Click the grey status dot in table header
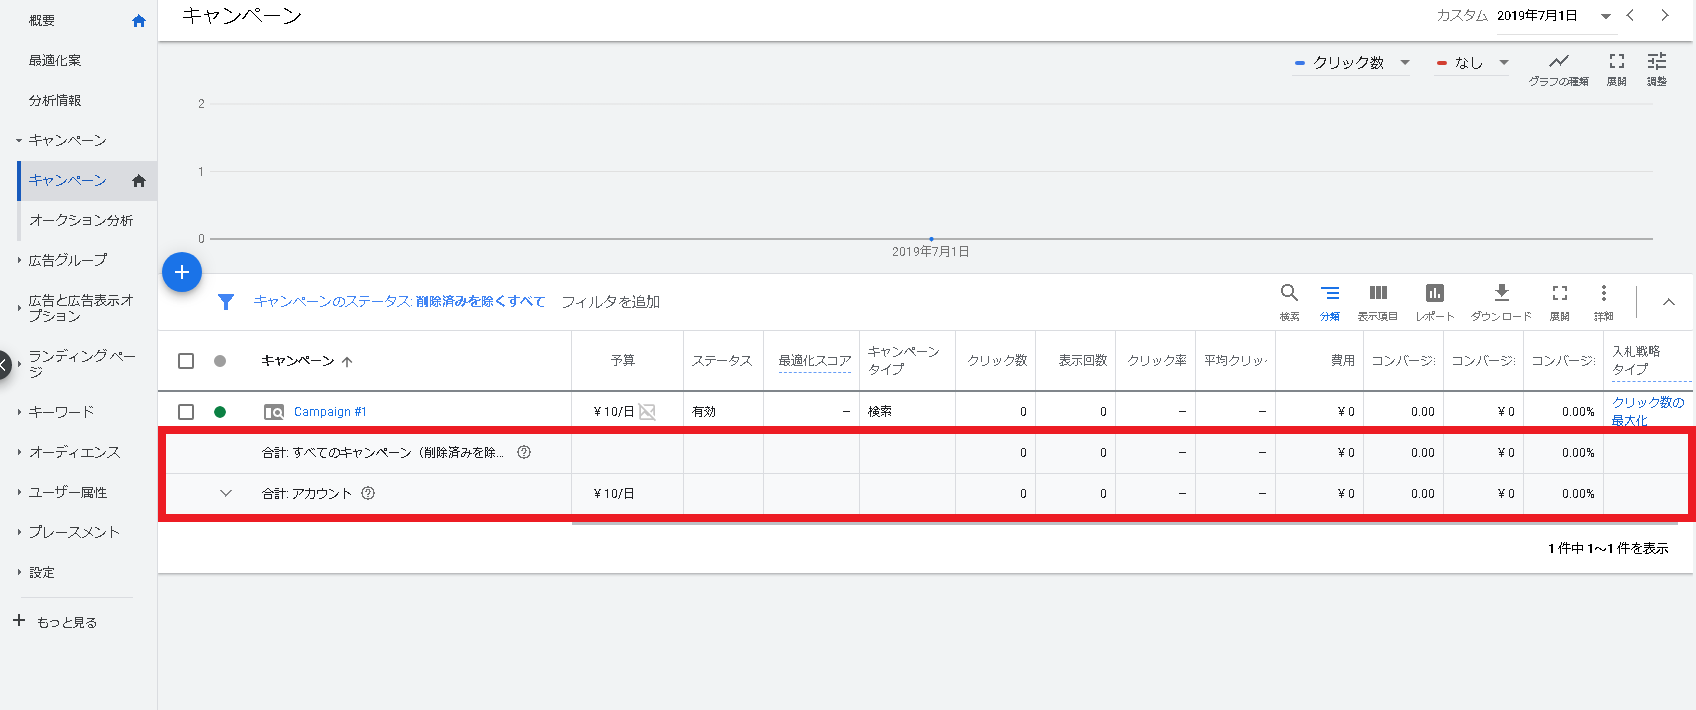Screen dimensions: 1696x710 tap(220, 361)
